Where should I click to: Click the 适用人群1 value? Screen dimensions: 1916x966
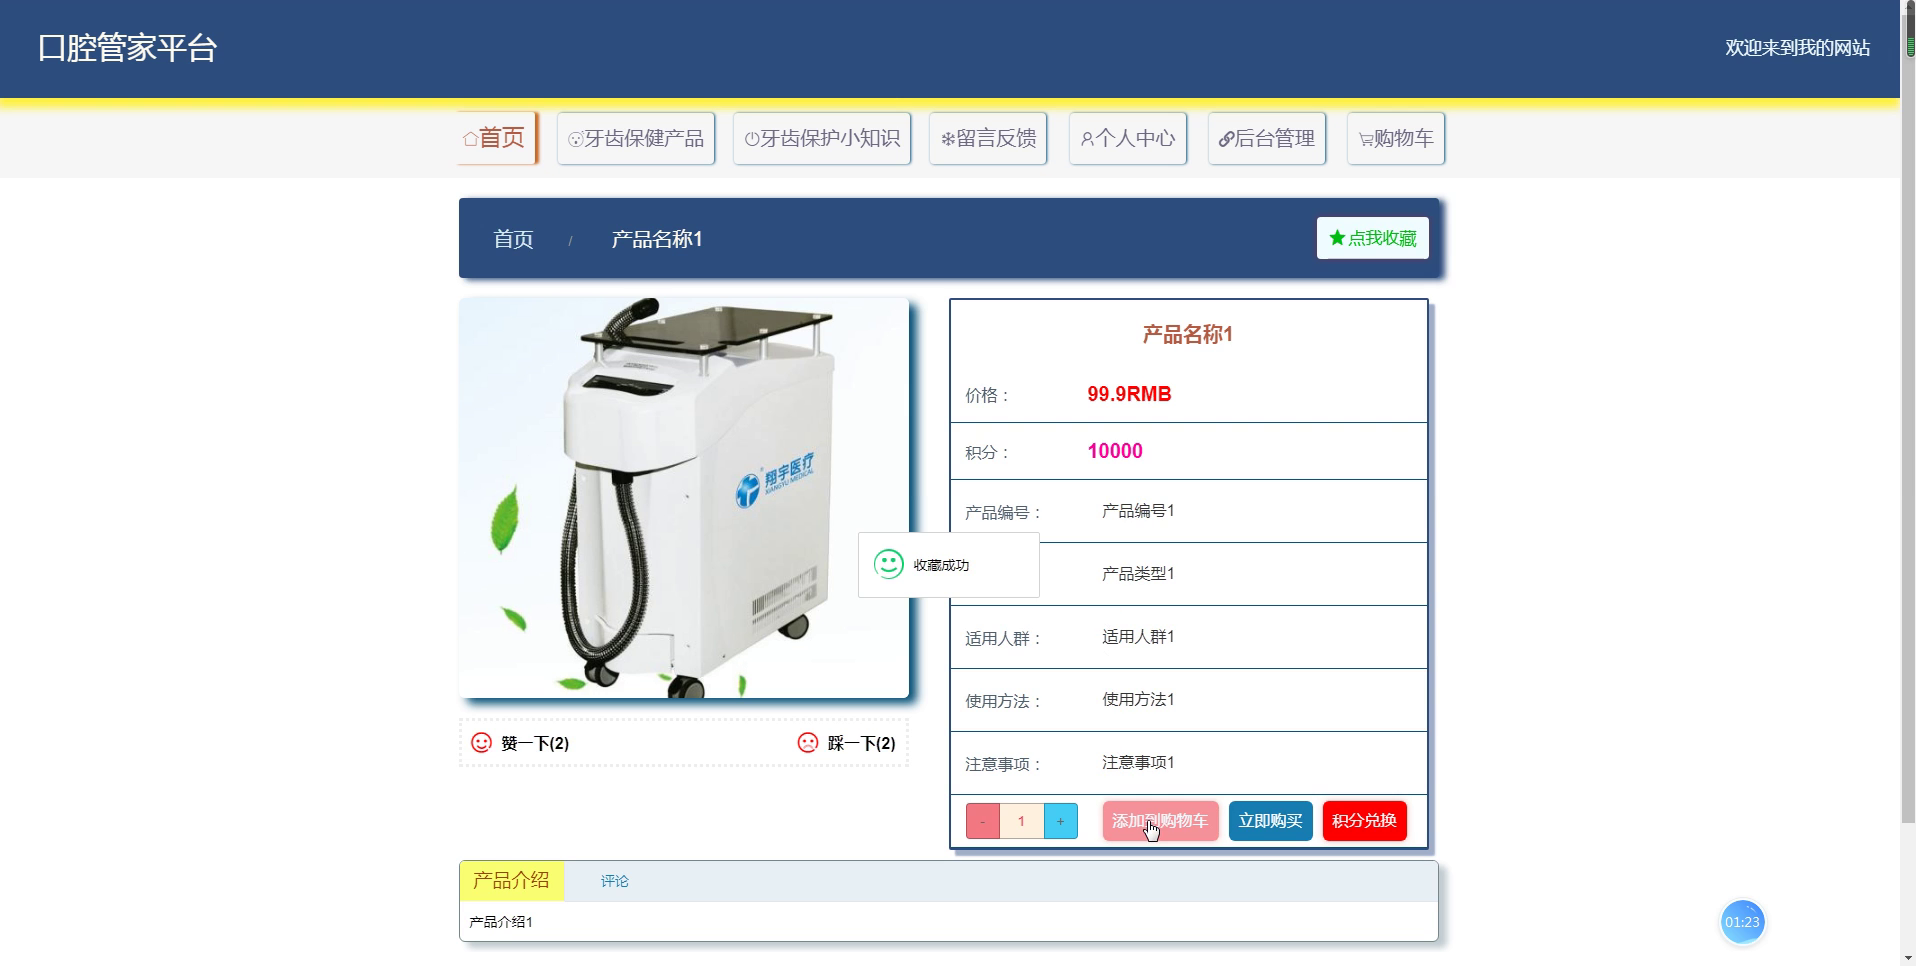(1138, 637)
